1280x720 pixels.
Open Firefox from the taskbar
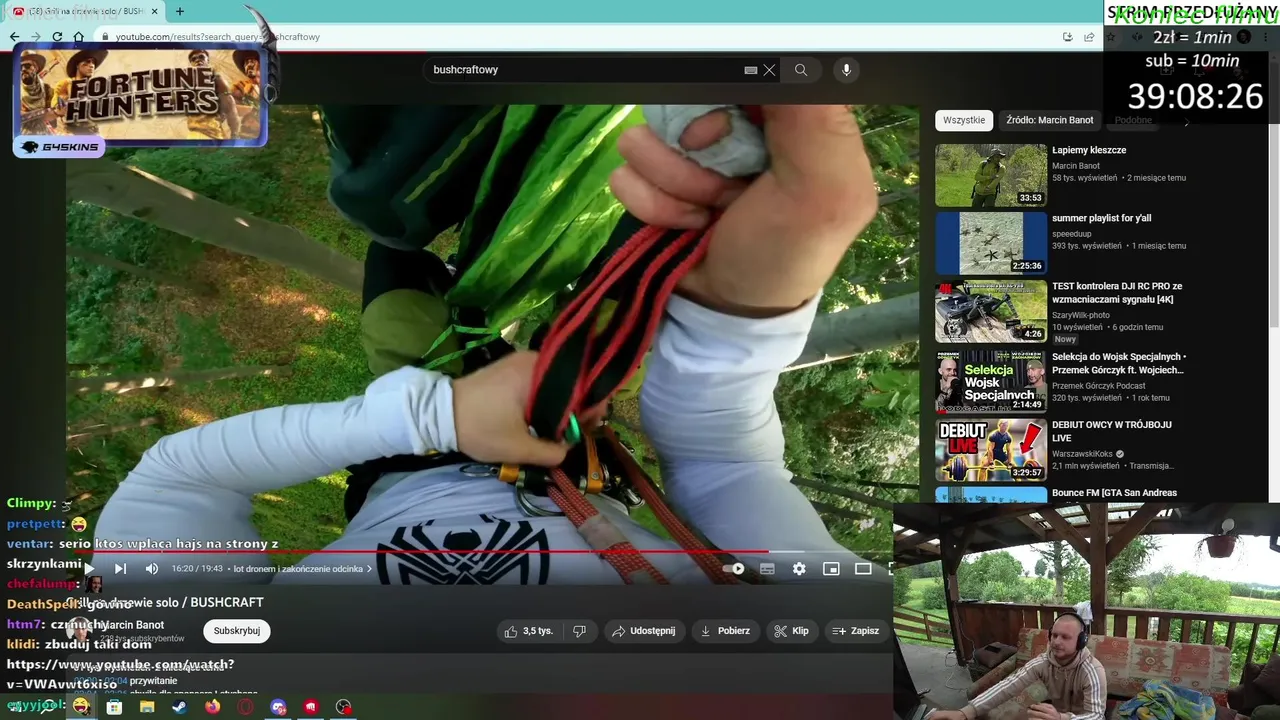click(212, 707)
